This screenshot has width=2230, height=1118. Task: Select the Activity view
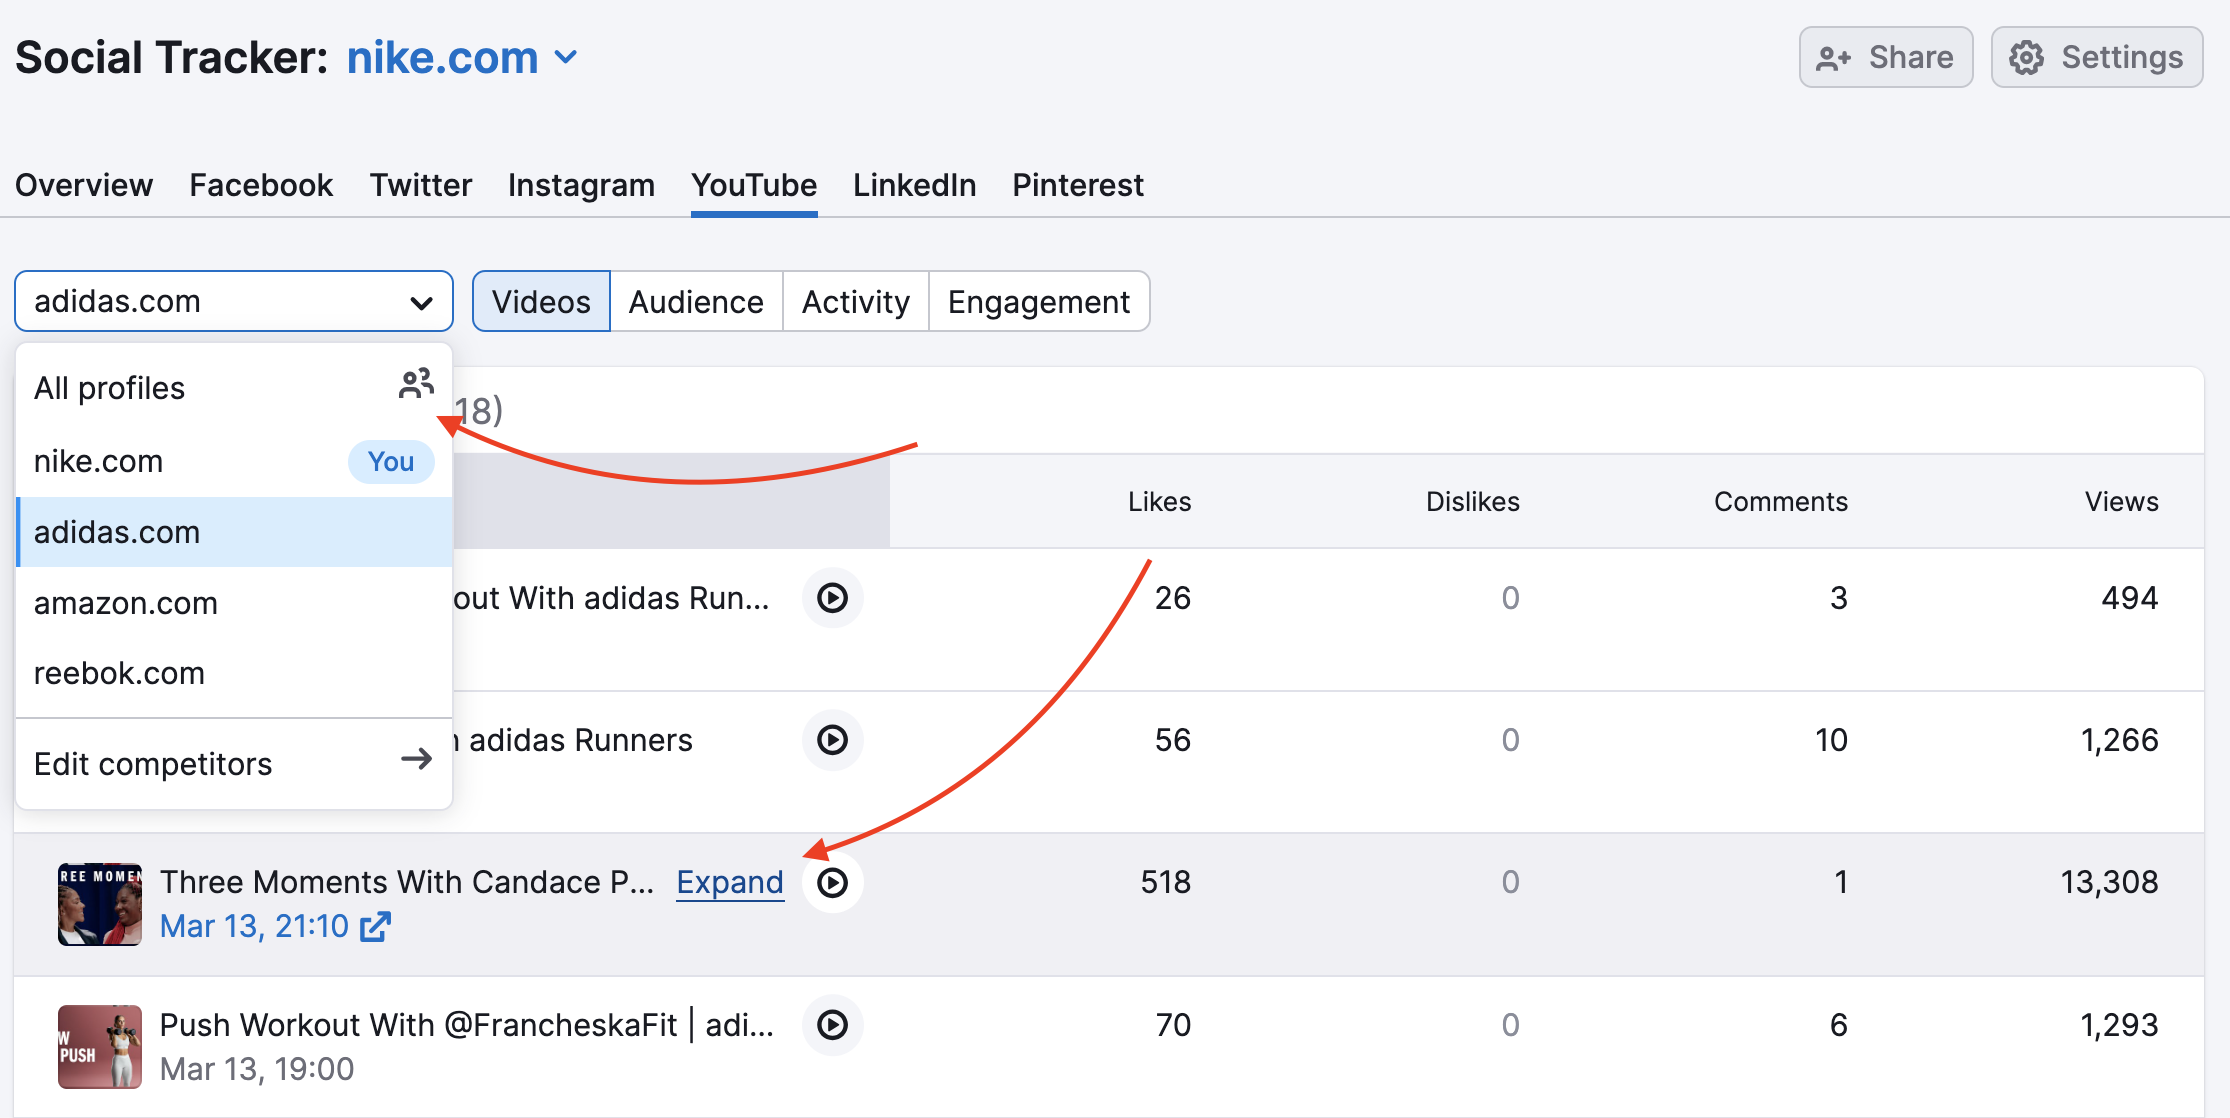pyautogui.click(x=855, y=301)
